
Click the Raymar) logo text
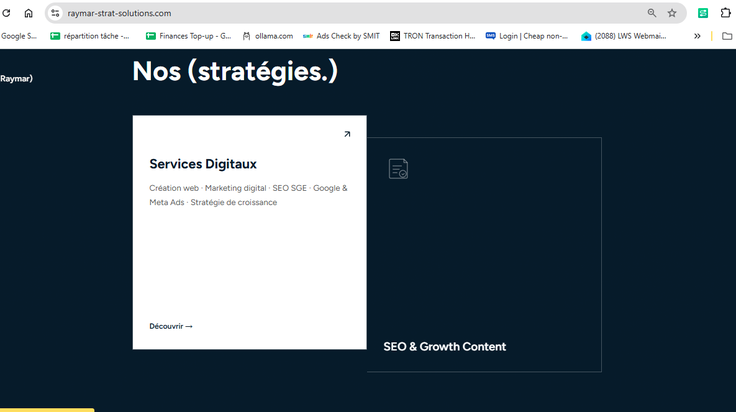[x=16, y=79]
